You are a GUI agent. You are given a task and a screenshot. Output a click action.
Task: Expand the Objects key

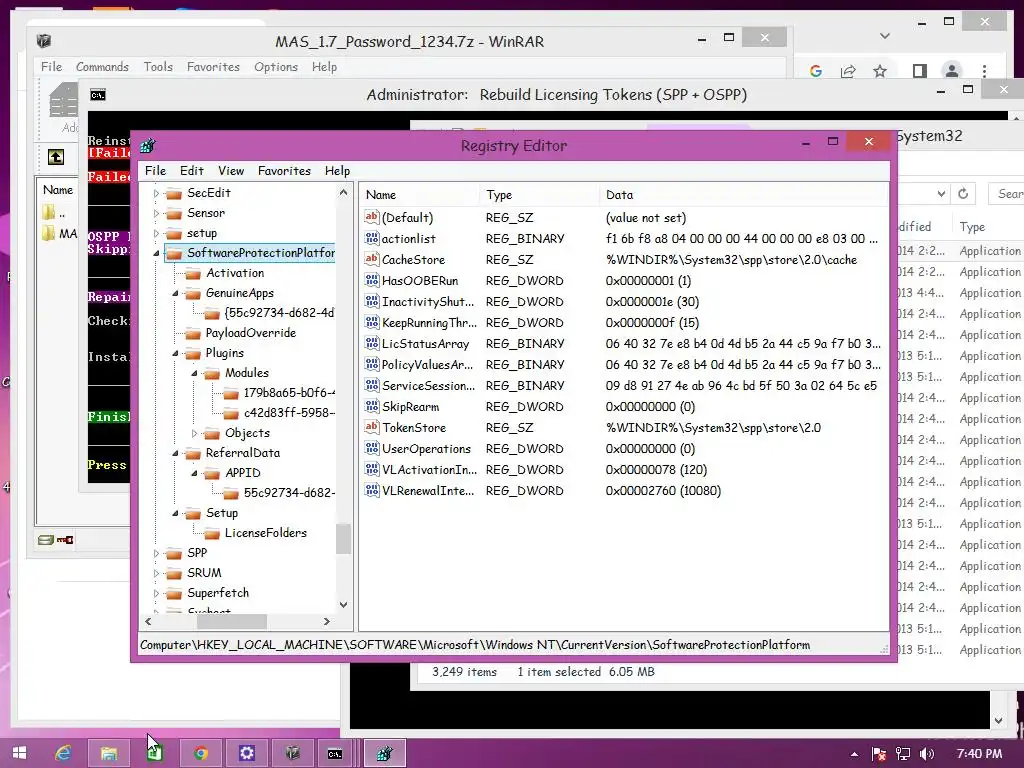point(194,433)
